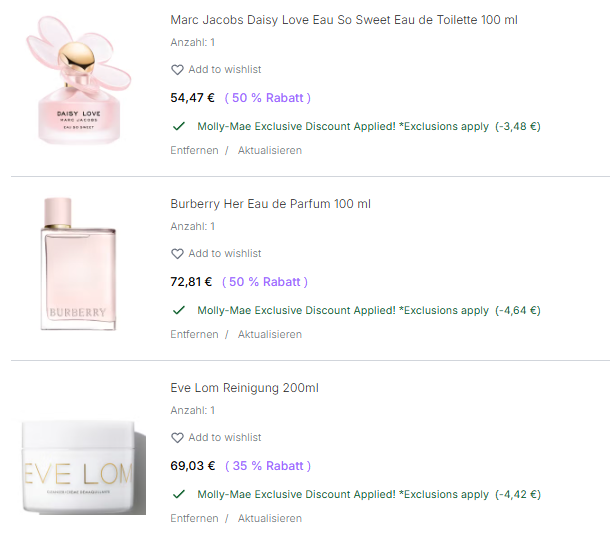This screenshot has width=610, height=541.
Task: Click heart icon for Burberry Her perfume
Action: click(x=177, y=254)
